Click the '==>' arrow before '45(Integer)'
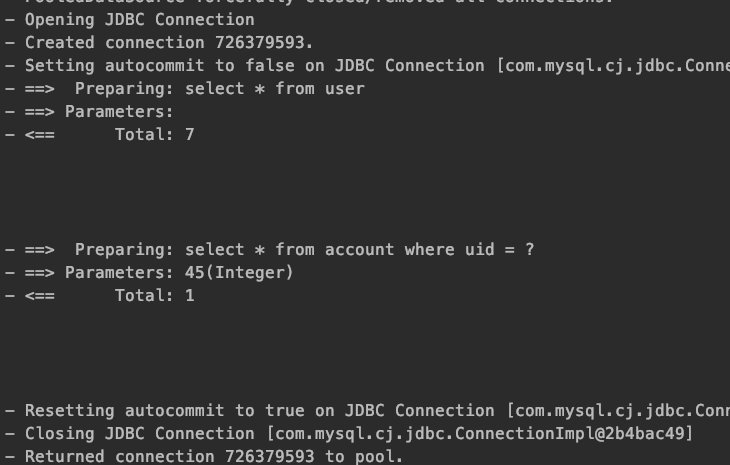 click(x=40, y=273)
